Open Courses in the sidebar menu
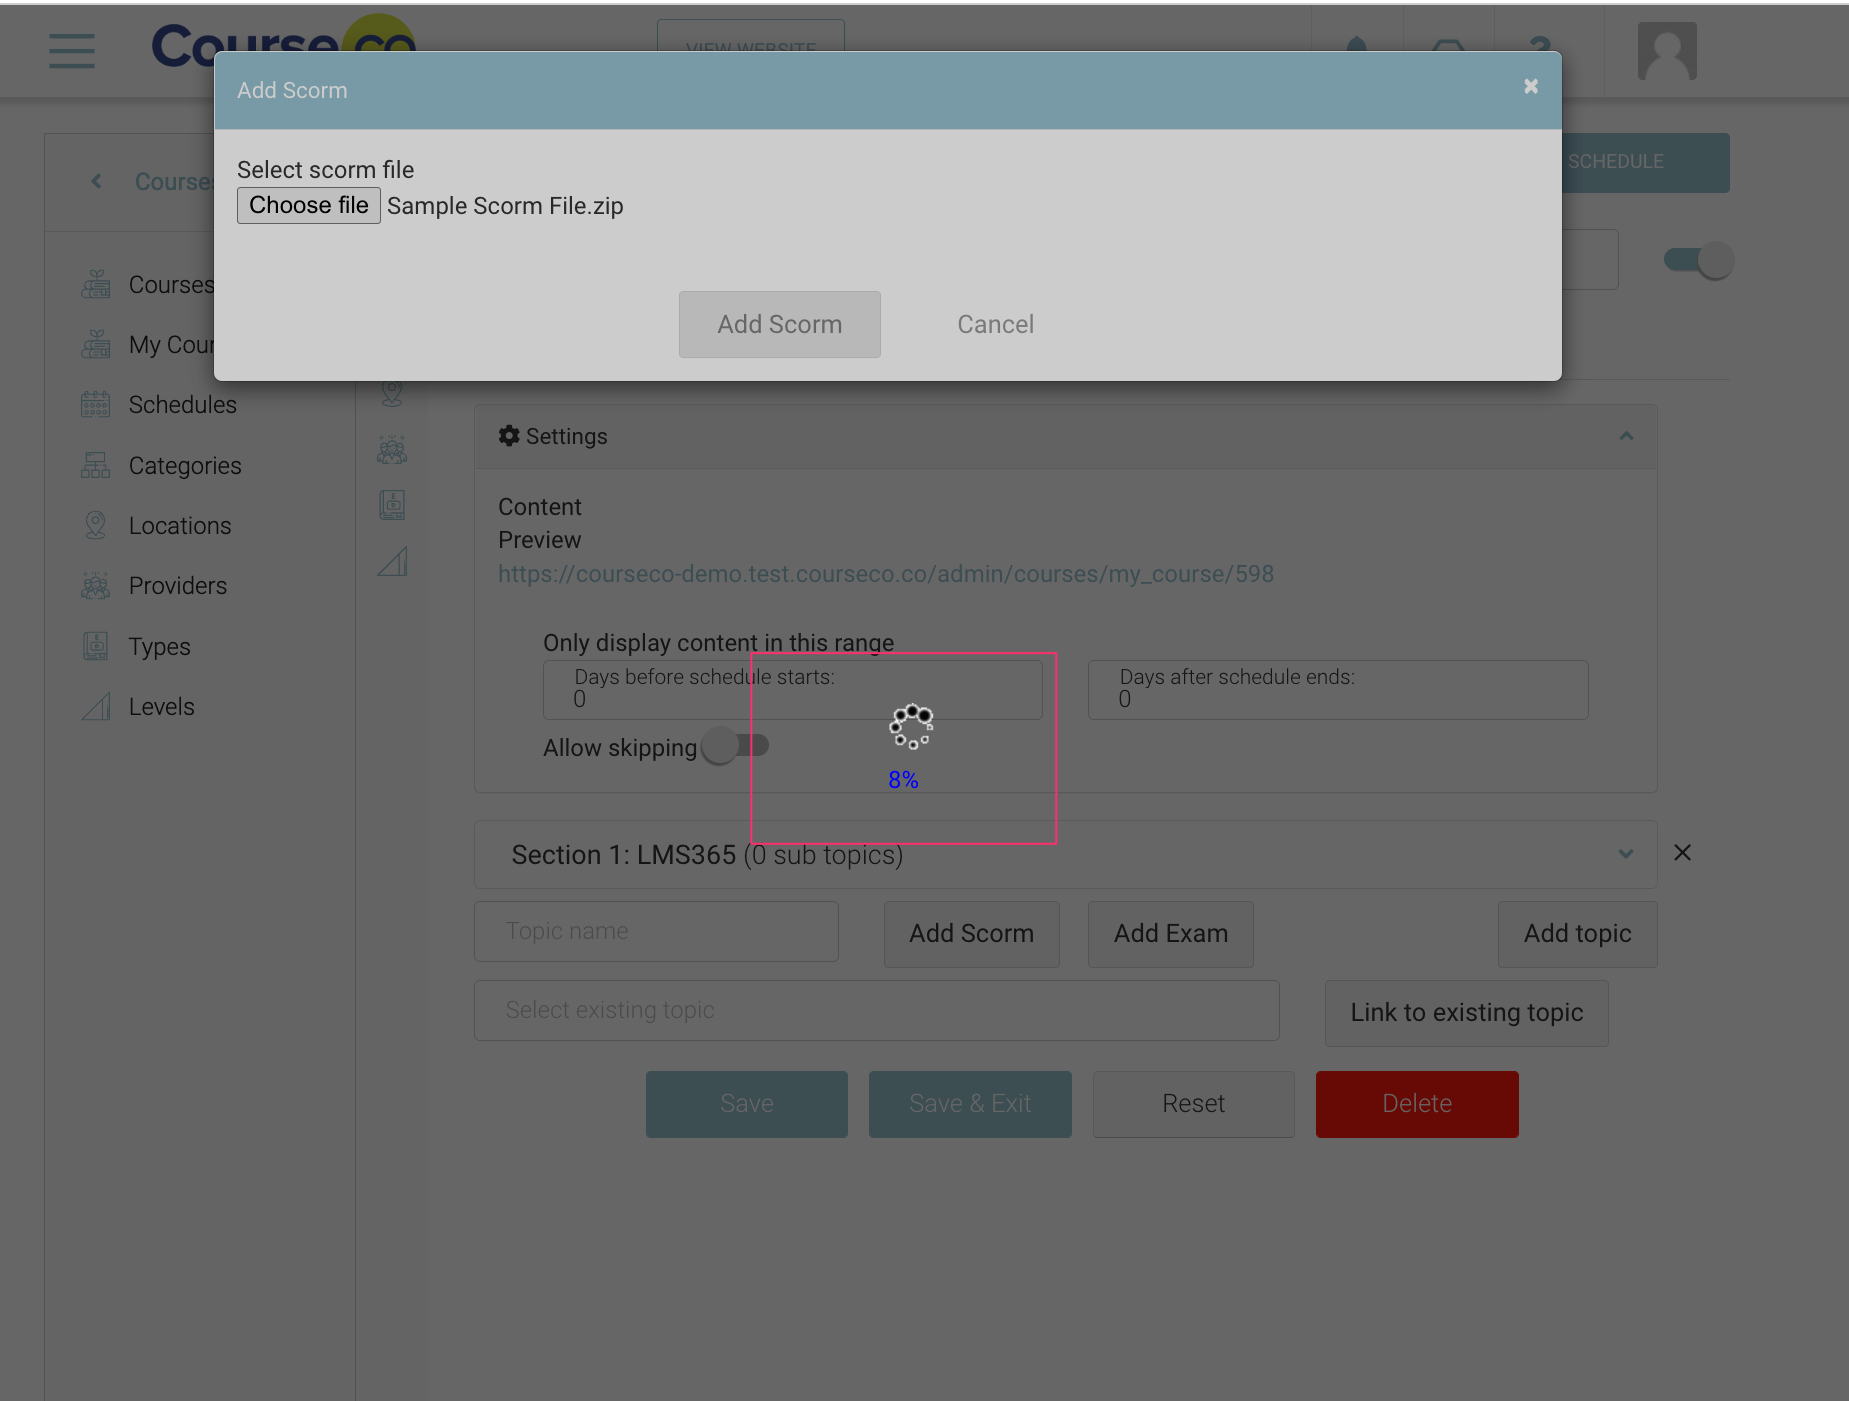Viewport: 1849px width, 1401px height. [x=171, y=285]
